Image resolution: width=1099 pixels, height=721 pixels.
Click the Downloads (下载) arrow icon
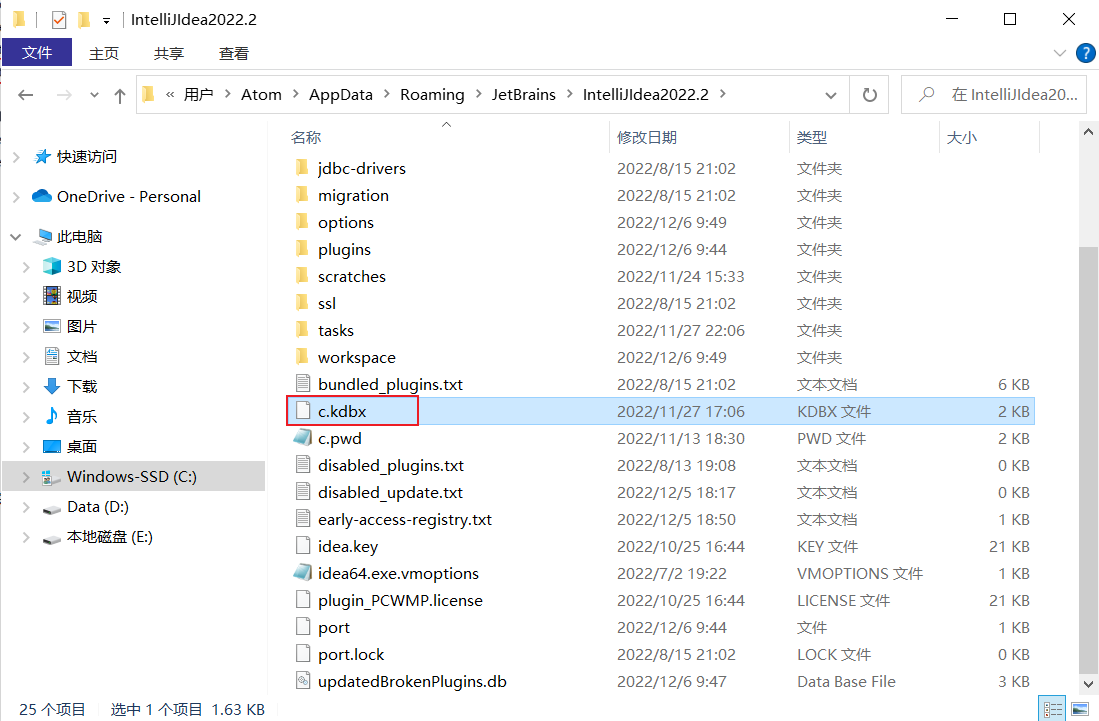pyautogui.click(x=52, y=386)
